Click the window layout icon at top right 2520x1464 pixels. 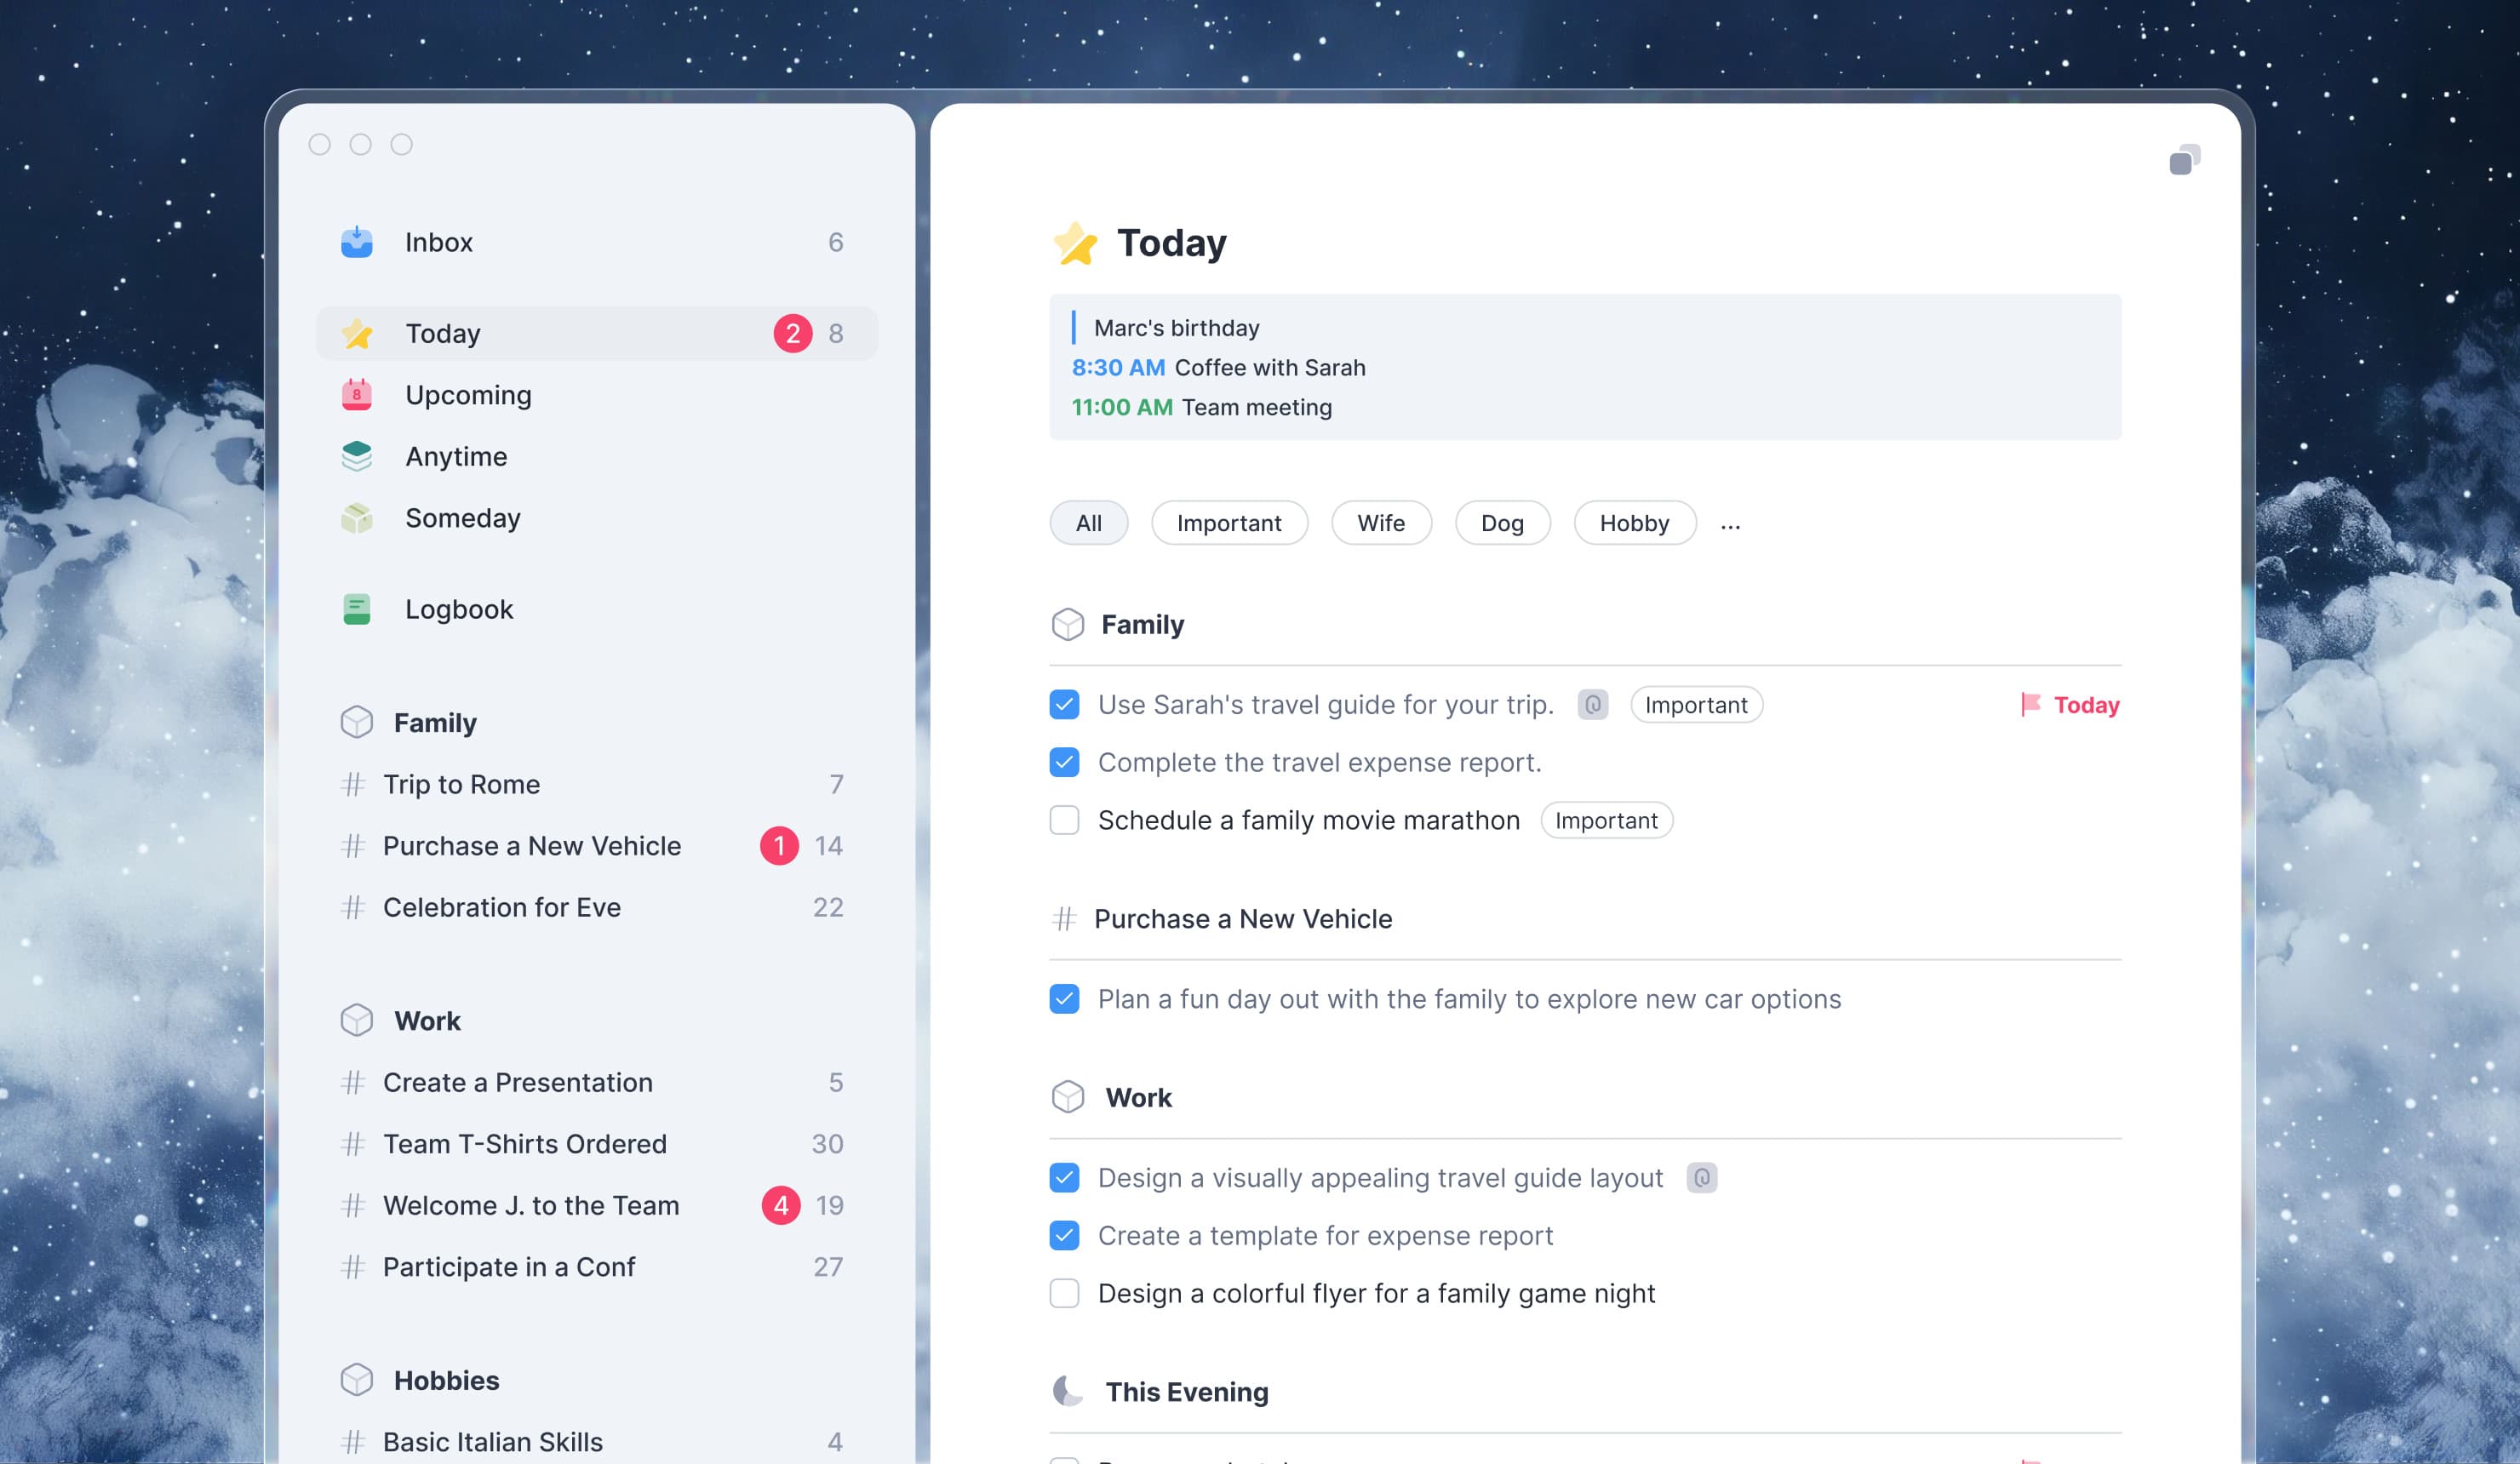click(2184, 160)
